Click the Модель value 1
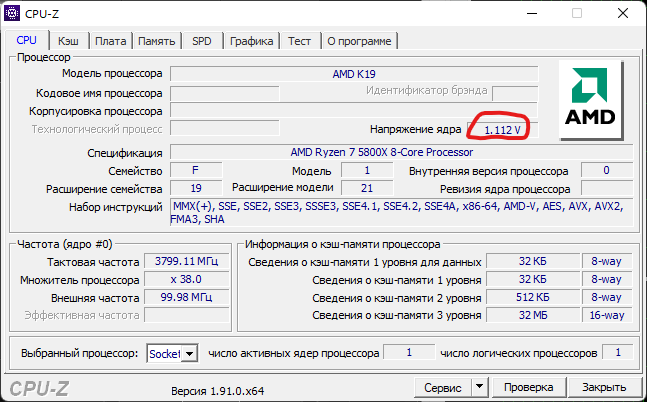 367,170
